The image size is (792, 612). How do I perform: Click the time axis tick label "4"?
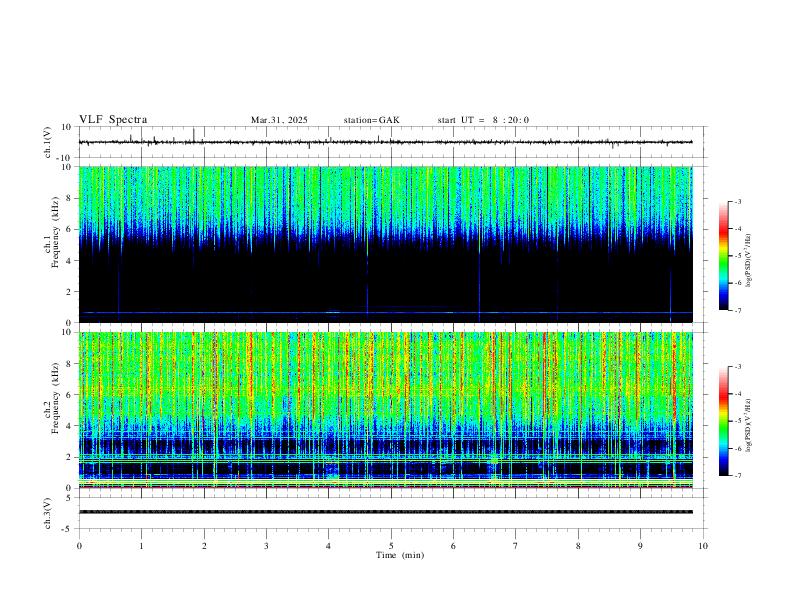(329, 546)
